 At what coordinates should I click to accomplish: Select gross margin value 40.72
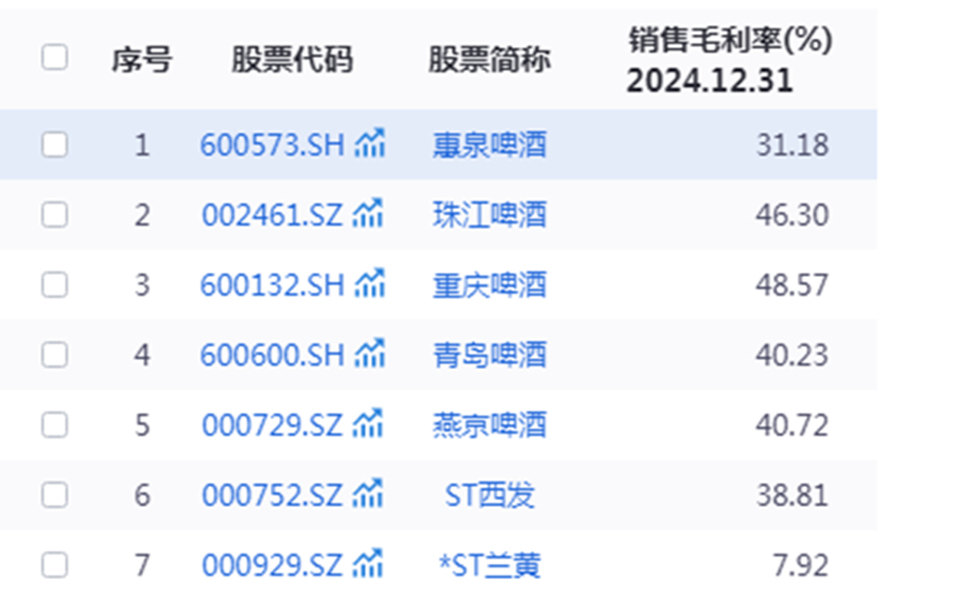point(792,425)
